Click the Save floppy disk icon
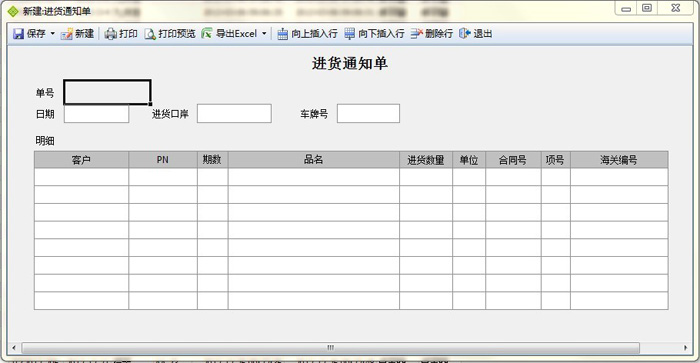The image size is (700, 363). point(18,34)
